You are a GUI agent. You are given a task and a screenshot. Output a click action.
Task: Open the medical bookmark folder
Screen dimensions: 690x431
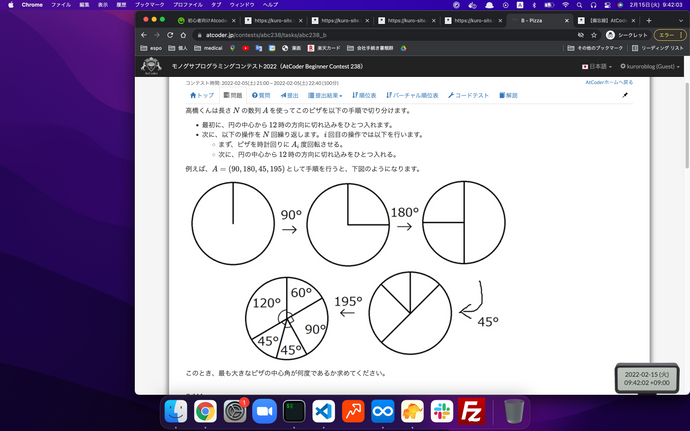tap(208, 48)
